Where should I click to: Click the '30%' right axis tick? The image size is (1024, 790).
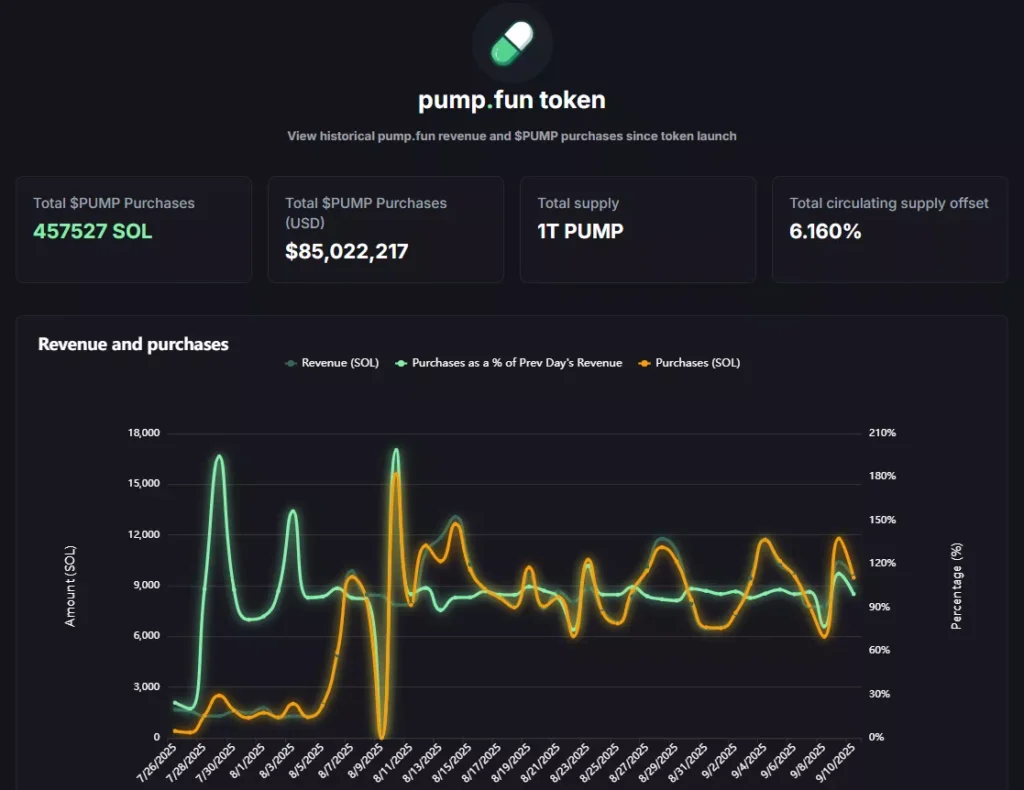point(880,693)
